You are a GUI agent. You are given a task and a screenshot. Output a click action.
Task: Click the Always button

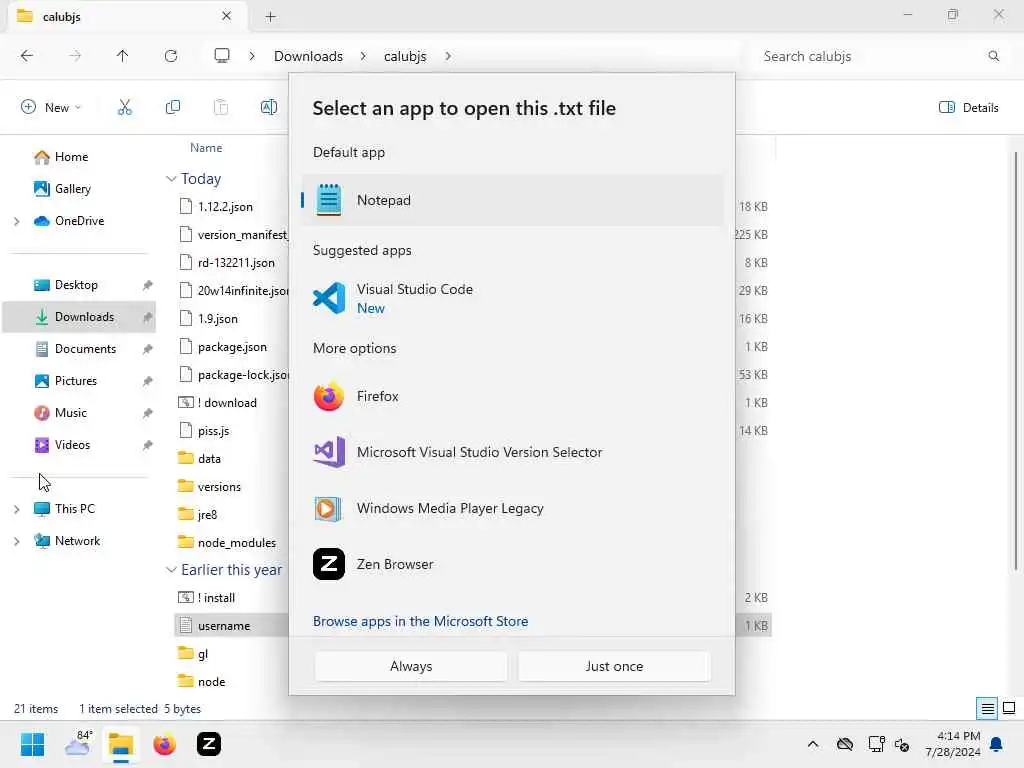coord(411,666)
